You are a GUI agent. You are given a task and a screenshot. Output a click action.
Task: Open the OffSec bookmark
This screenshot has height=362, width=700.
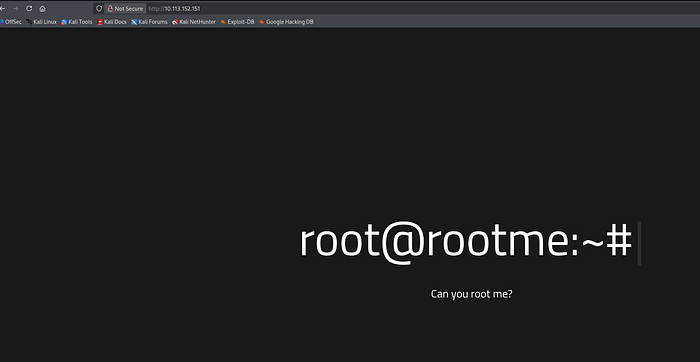pyautogui.click(x=11, y=21)
